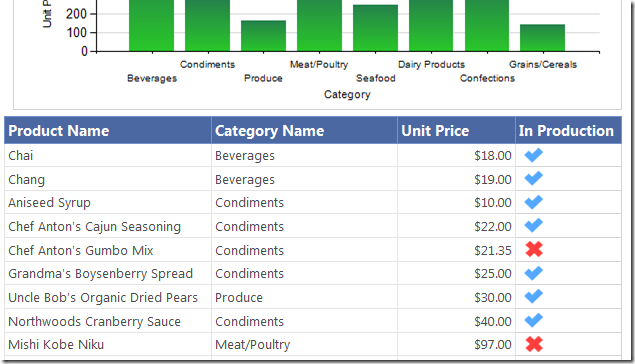Click checkmark for Aniseed Syrup row
The width and height of the screenshot is (635, 364).
(533, 202)
